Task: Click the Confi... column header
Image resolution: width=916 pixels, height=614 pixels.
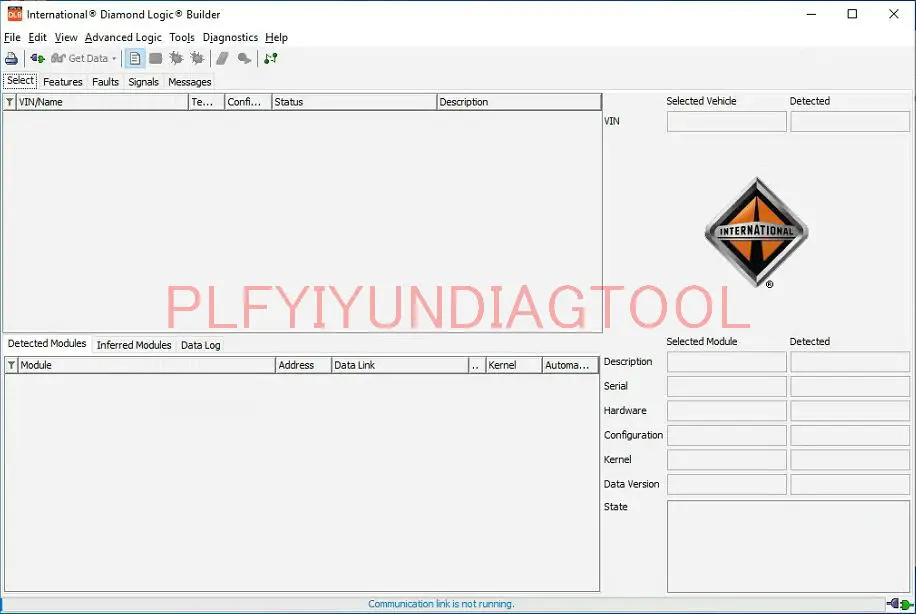Action: click(x=248, y=102)
